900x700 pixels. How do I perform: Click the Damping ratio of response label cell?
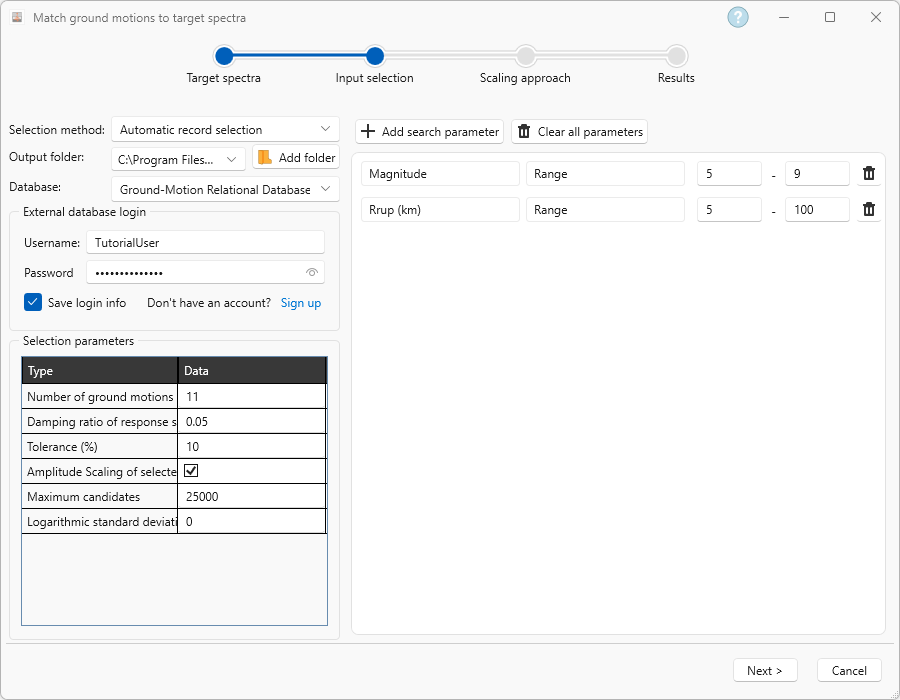(100, 422)
